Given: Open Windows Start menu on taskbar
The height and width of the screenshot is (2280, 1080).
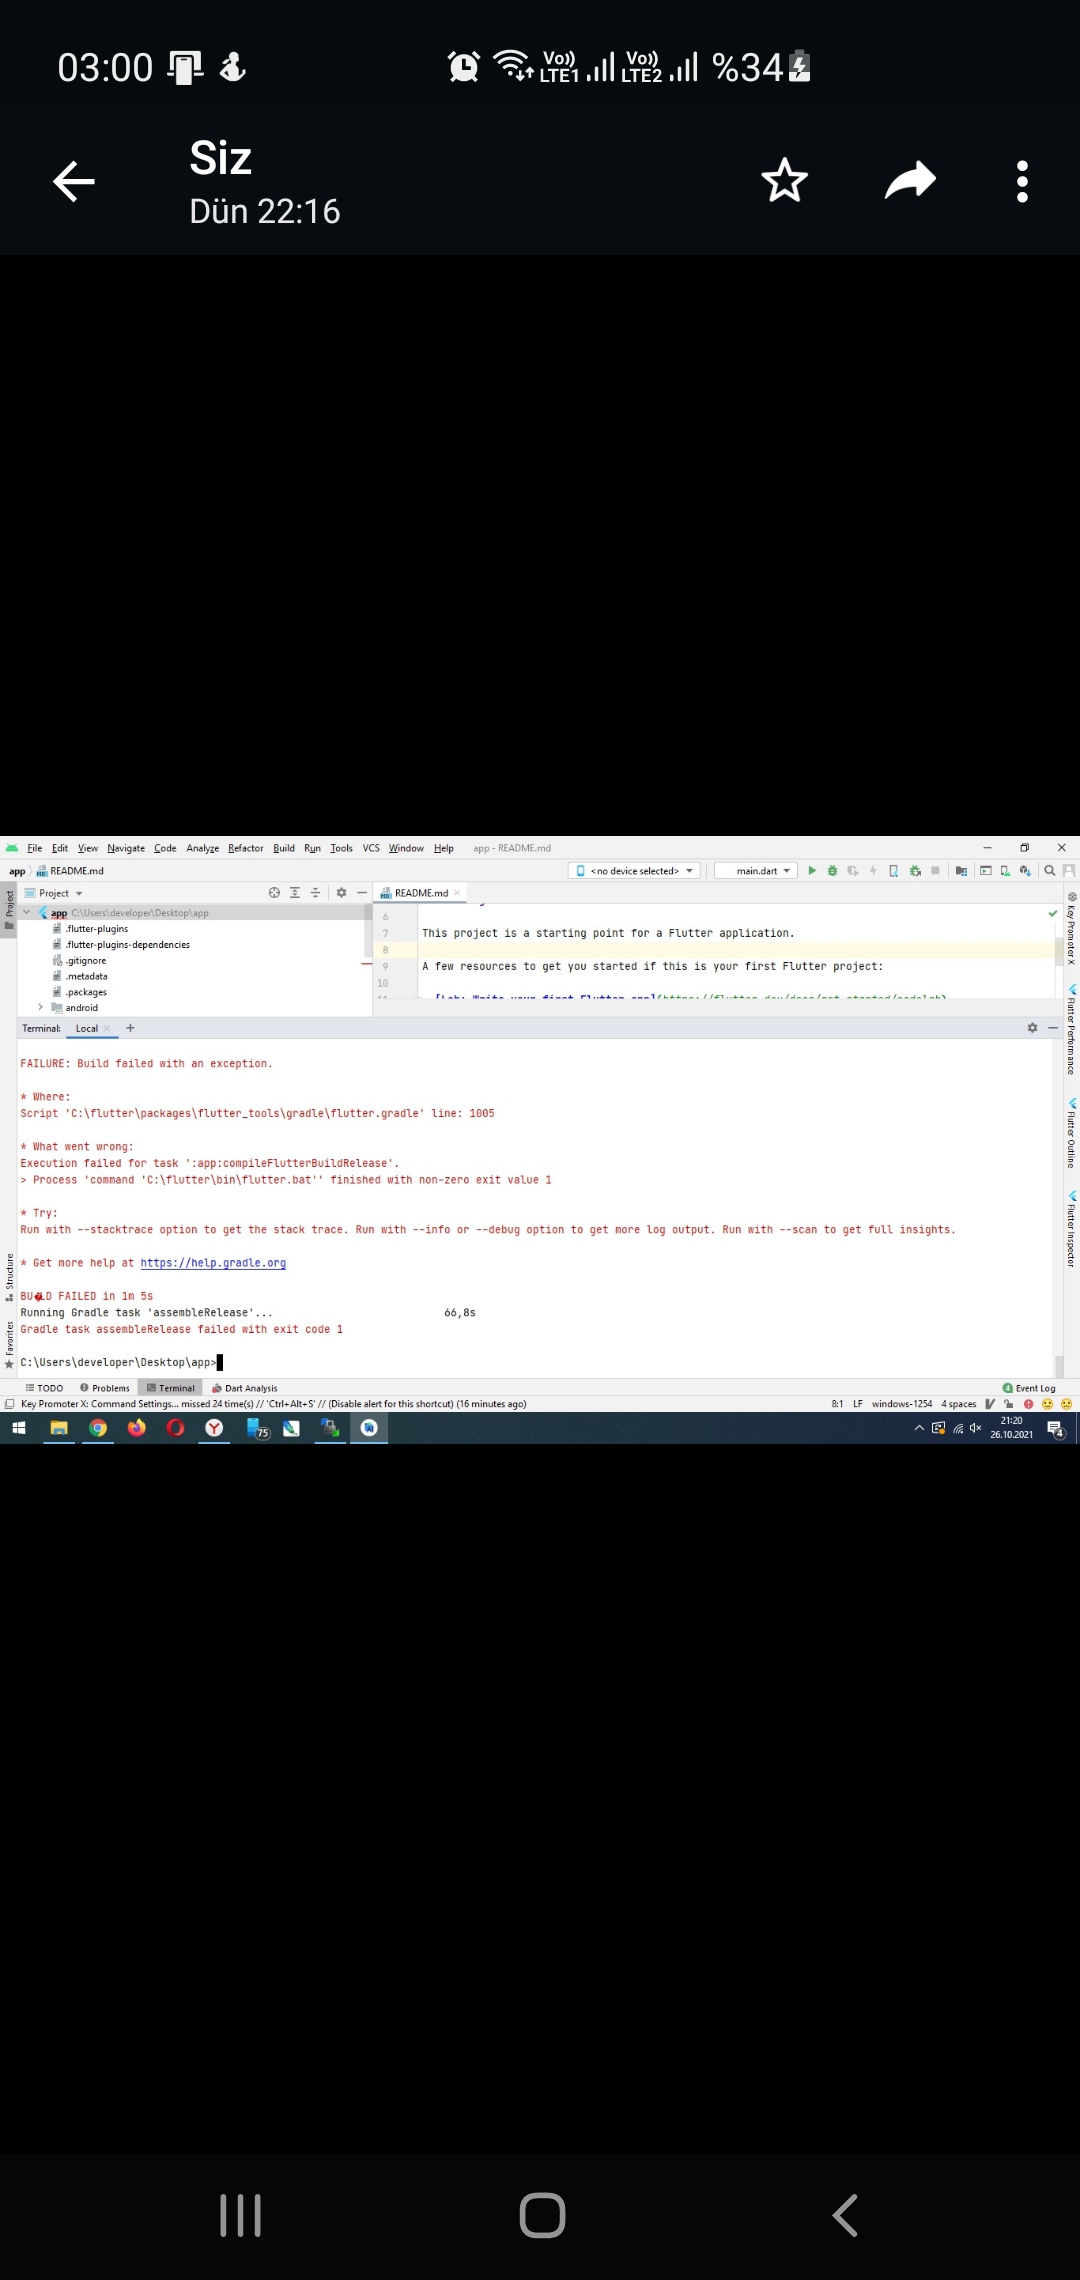Looking at the screenshot, I should [x=18, y=1428].
